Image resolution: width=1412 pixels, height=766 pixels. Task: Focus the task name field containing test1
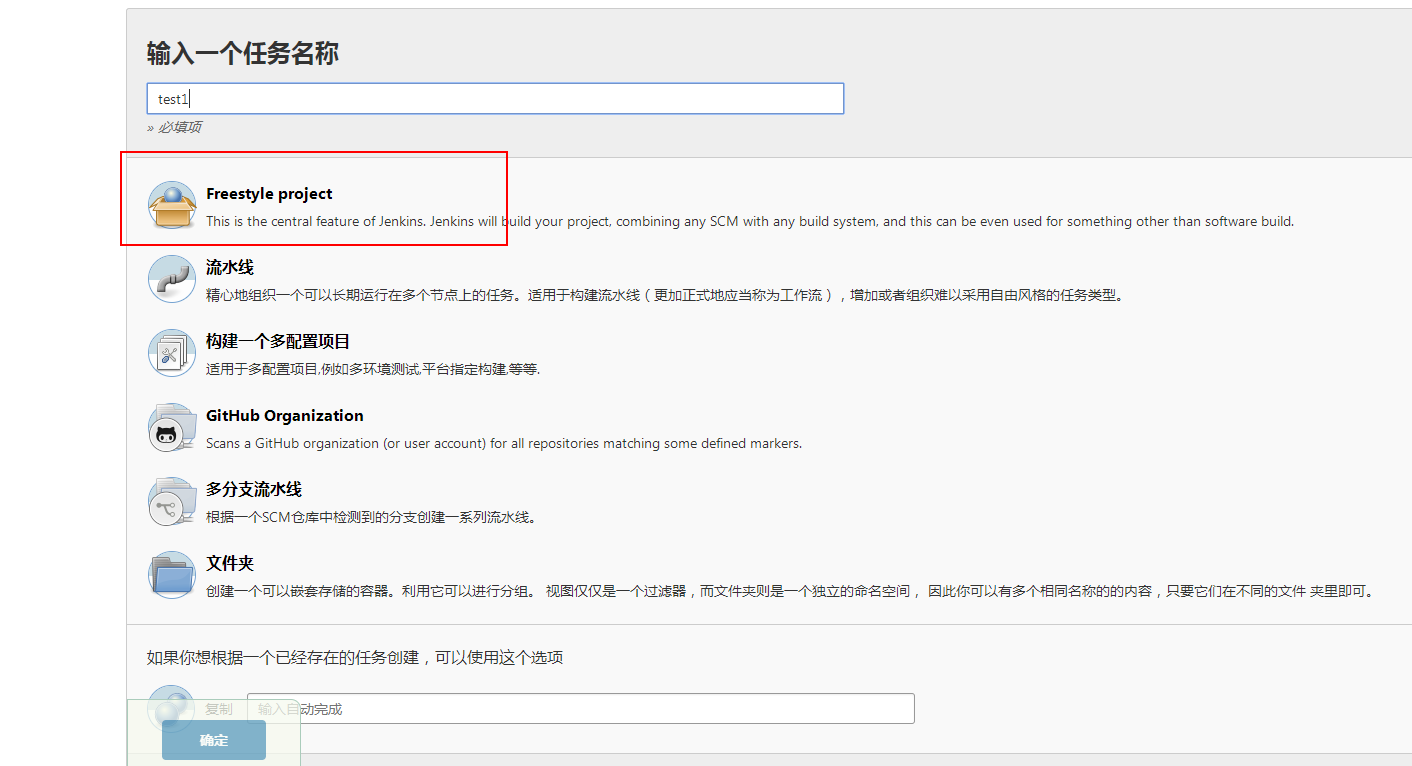(x=496, y=99)
